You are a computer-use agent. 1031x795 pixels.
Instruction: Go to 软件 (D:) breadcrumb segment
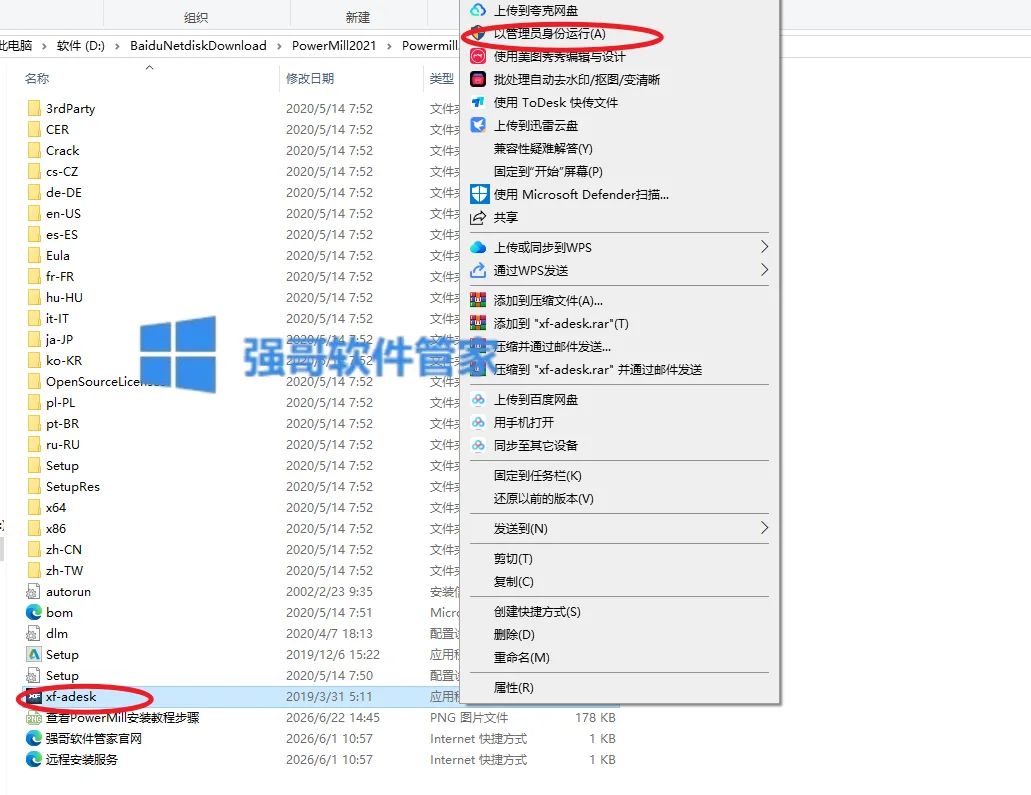[x=81, y=46]
